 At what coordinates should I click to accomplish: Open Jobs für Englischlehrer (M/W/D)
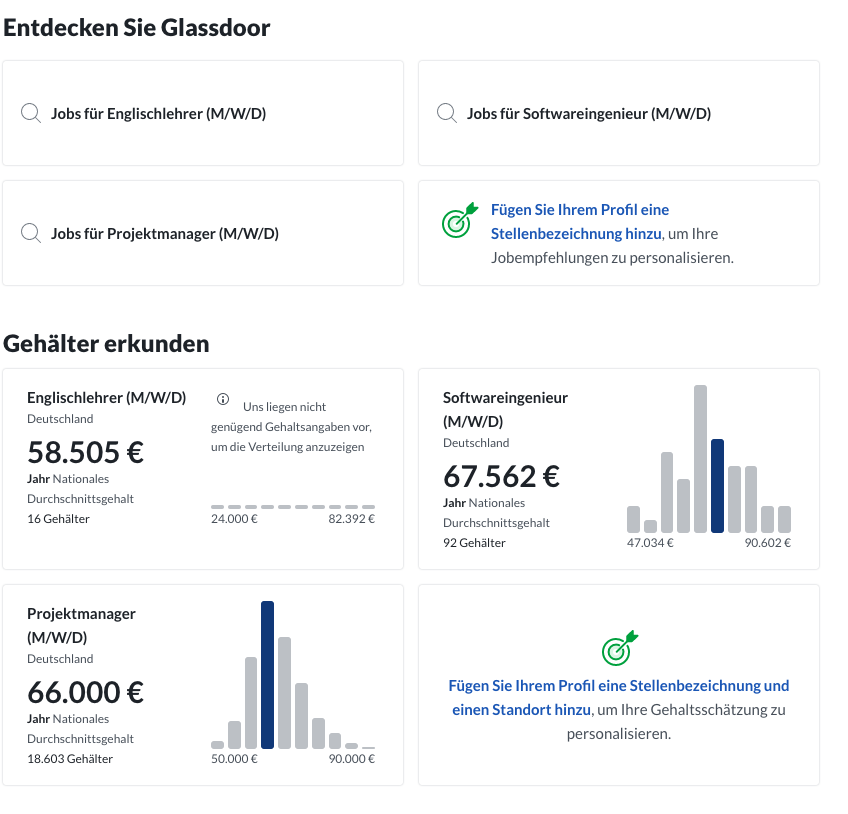pos(158,114)
